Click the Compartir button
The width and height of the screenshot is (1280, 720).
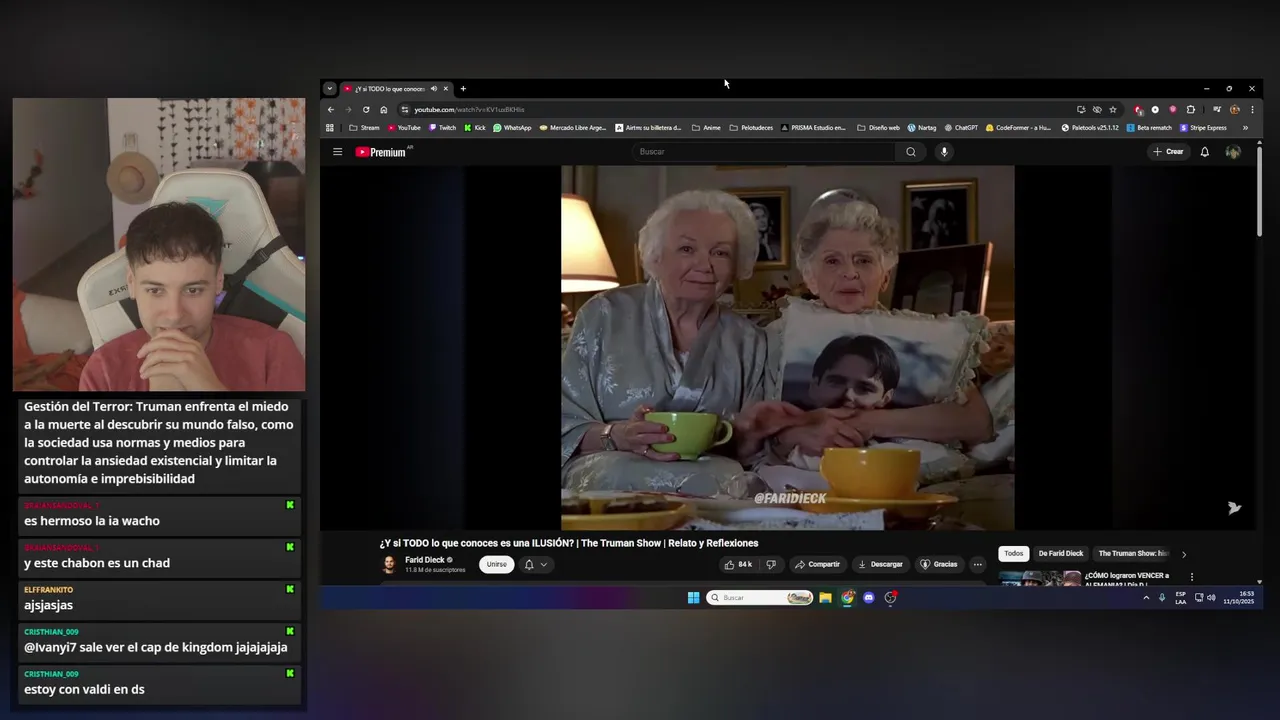click(x=817, y=564)
